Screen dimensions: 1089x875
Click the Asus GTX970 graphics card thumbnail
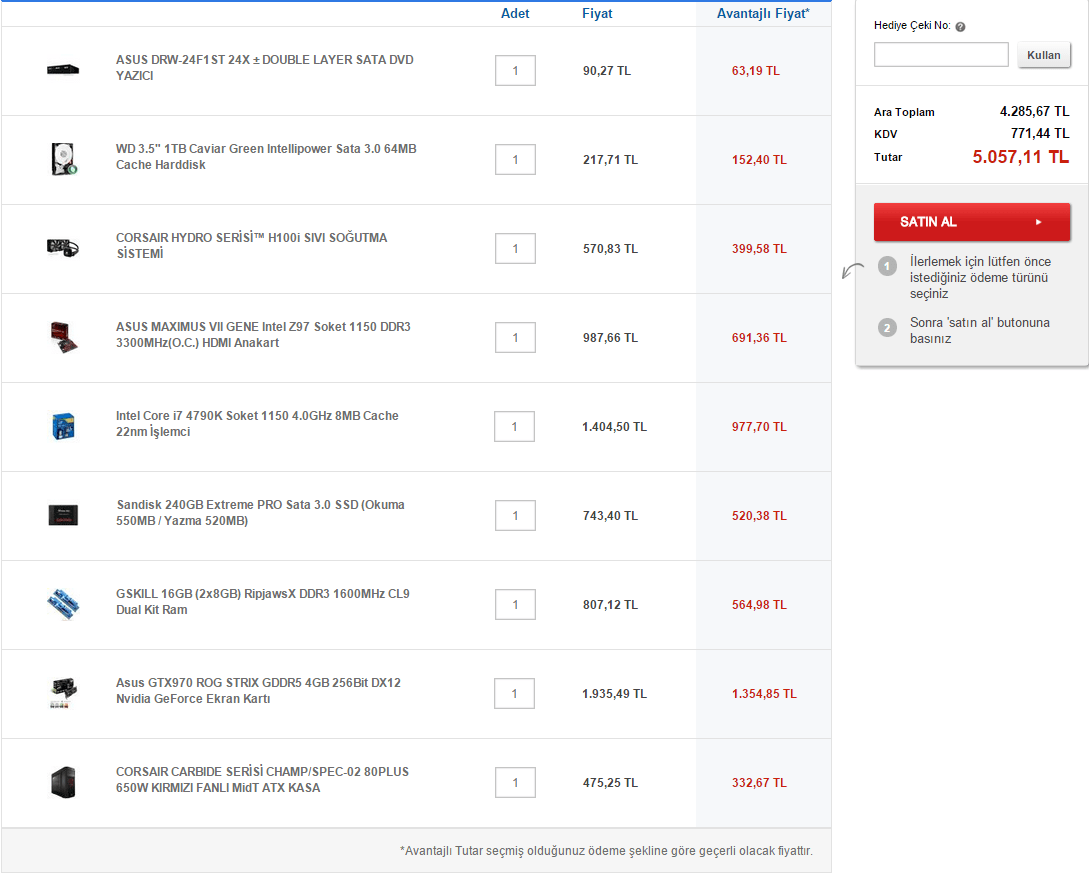pos(63,693)
